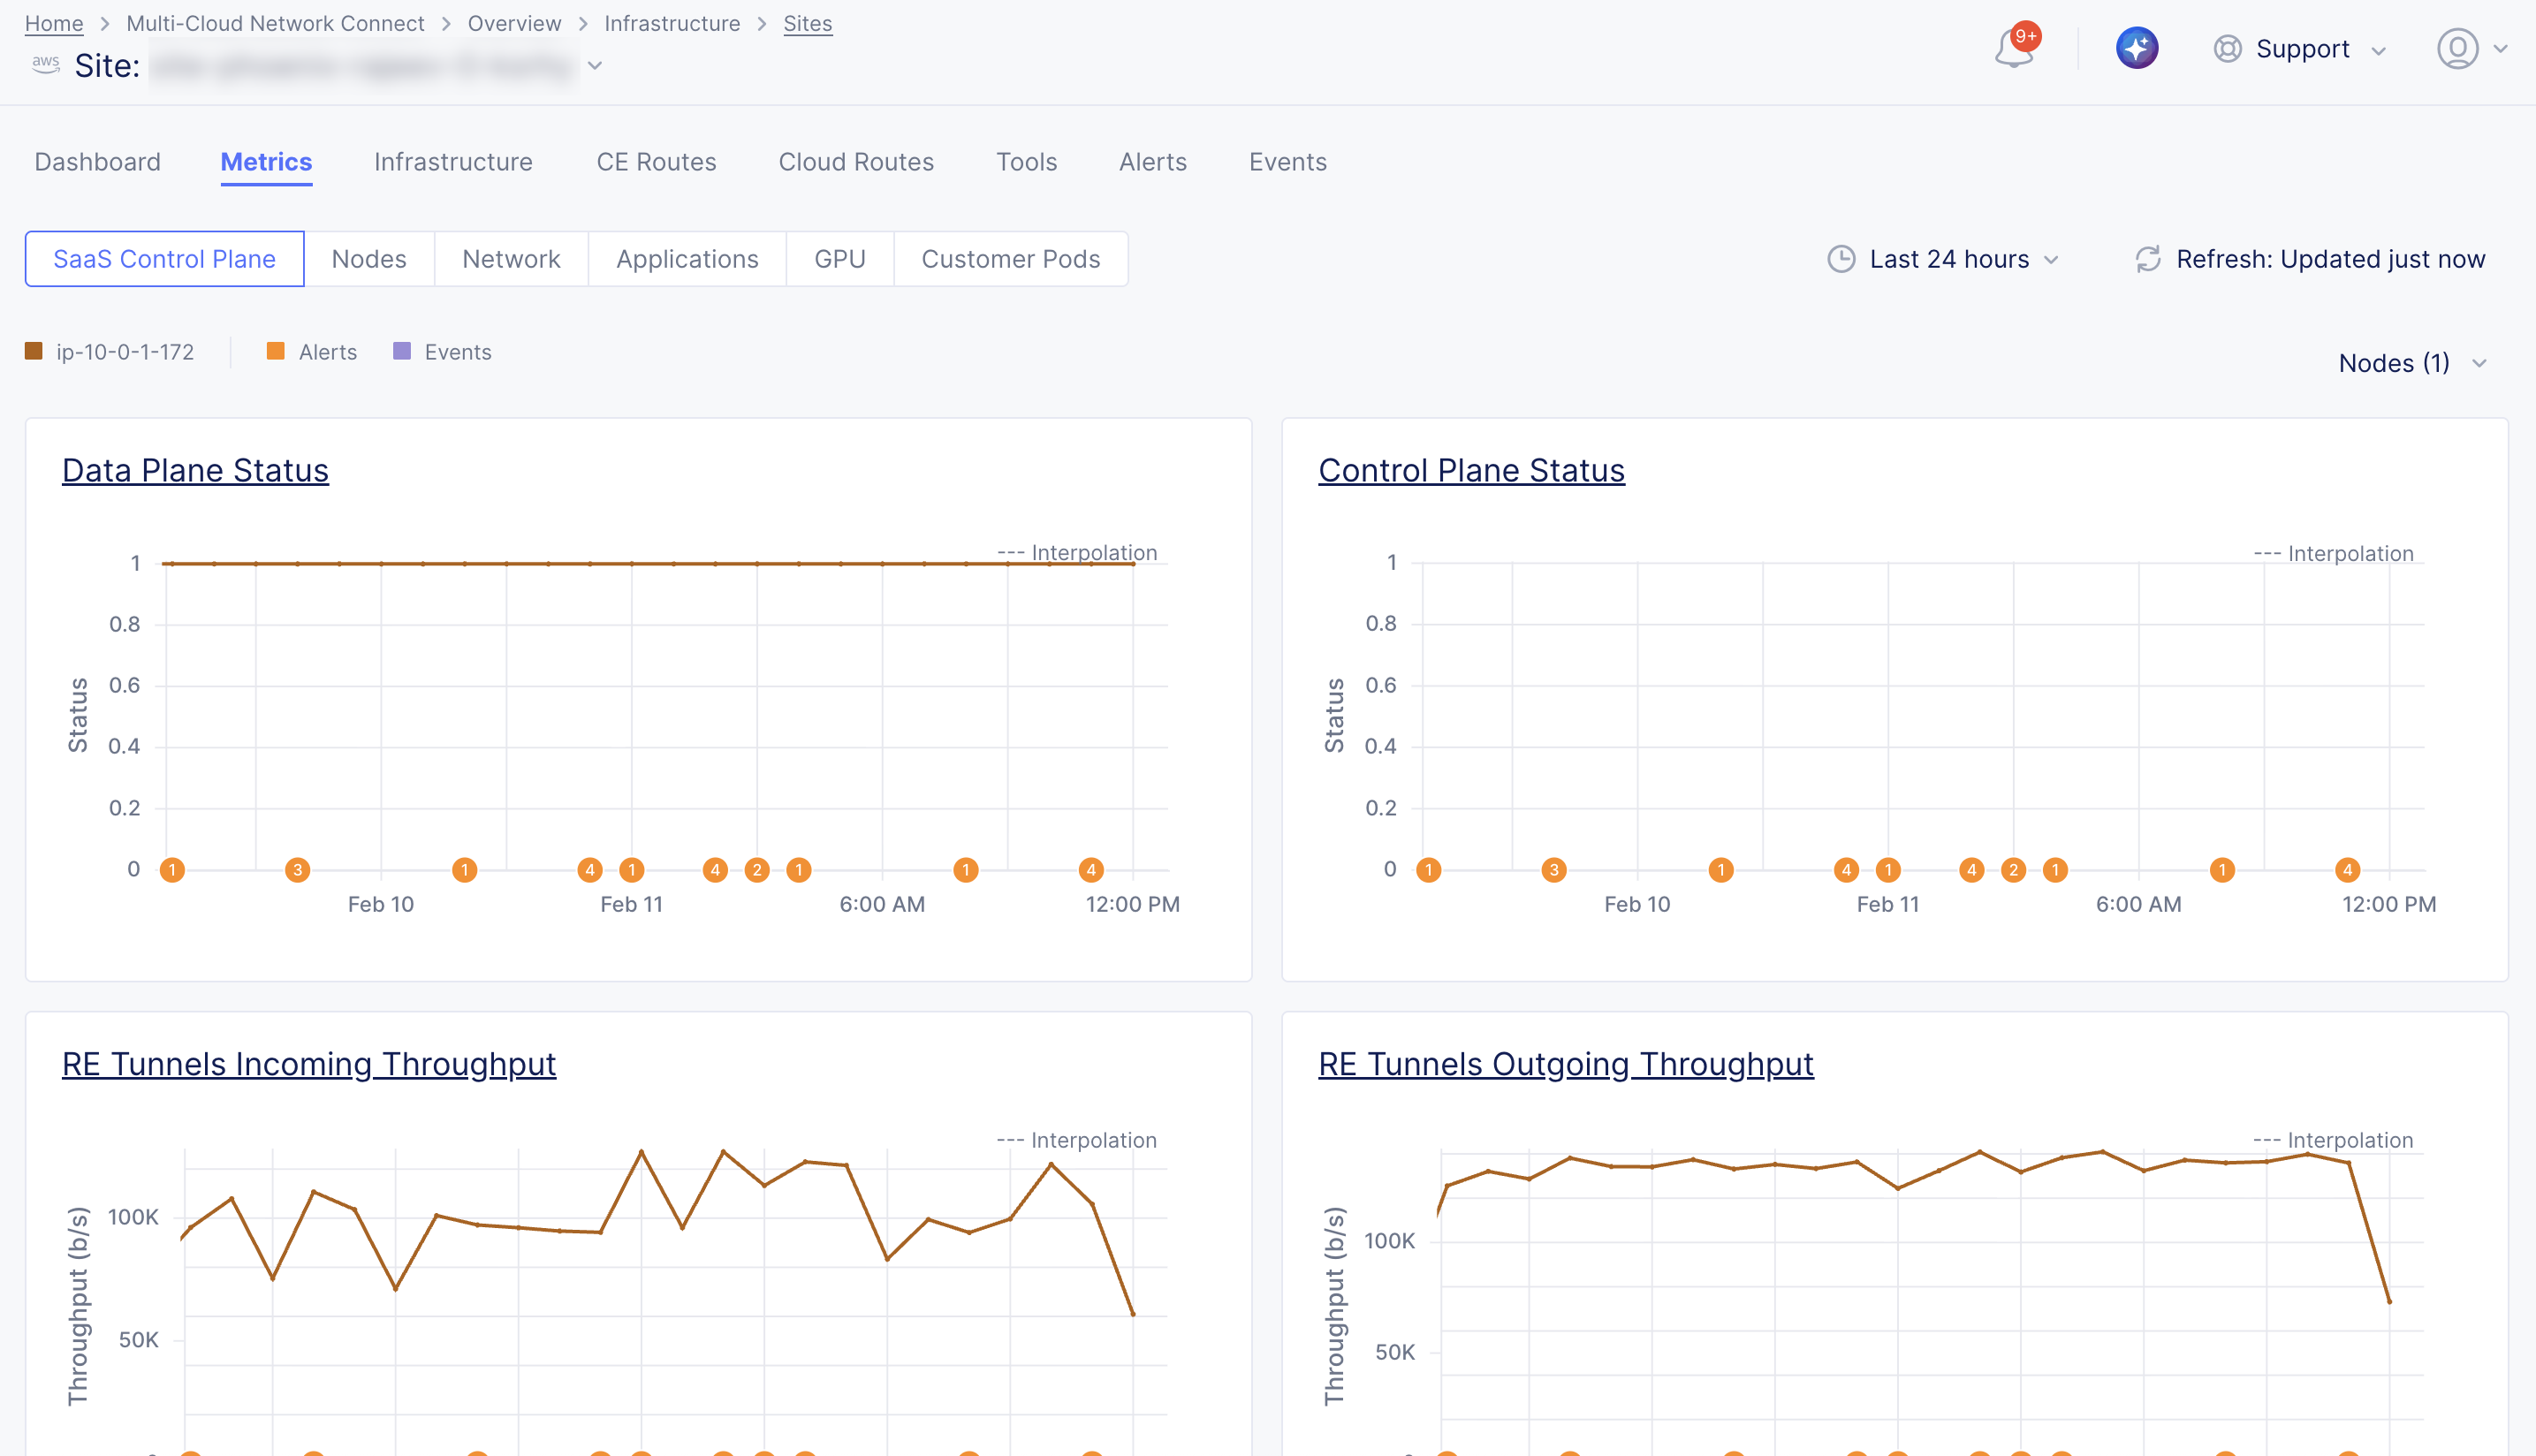Click the orange legend color square

(276, 351)
